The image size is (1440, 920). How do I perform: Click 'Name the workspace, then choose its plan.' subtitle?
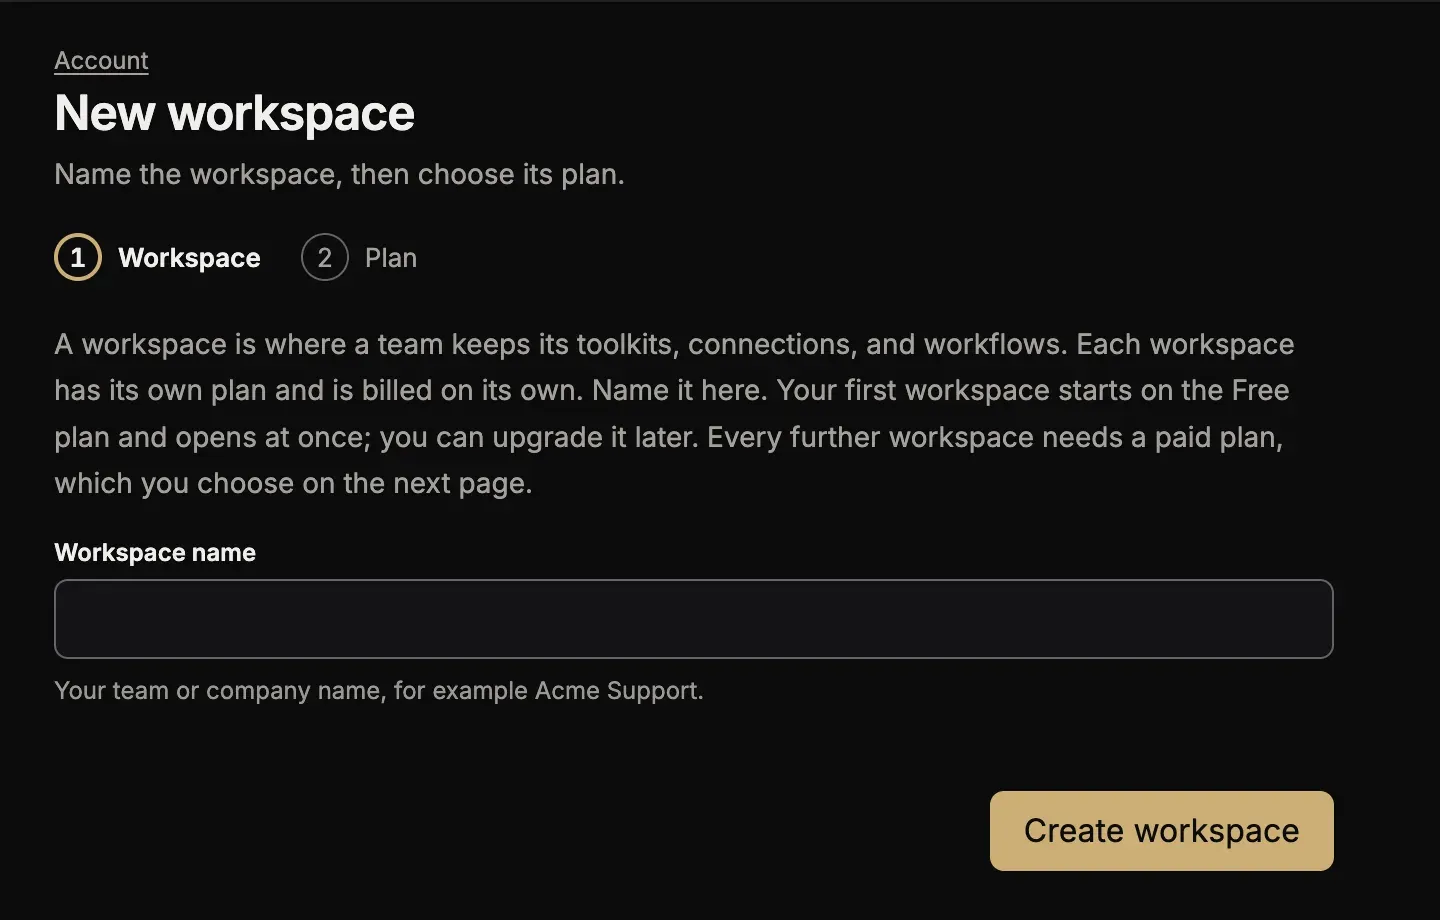pyautogui.click(x=339, y=174)
